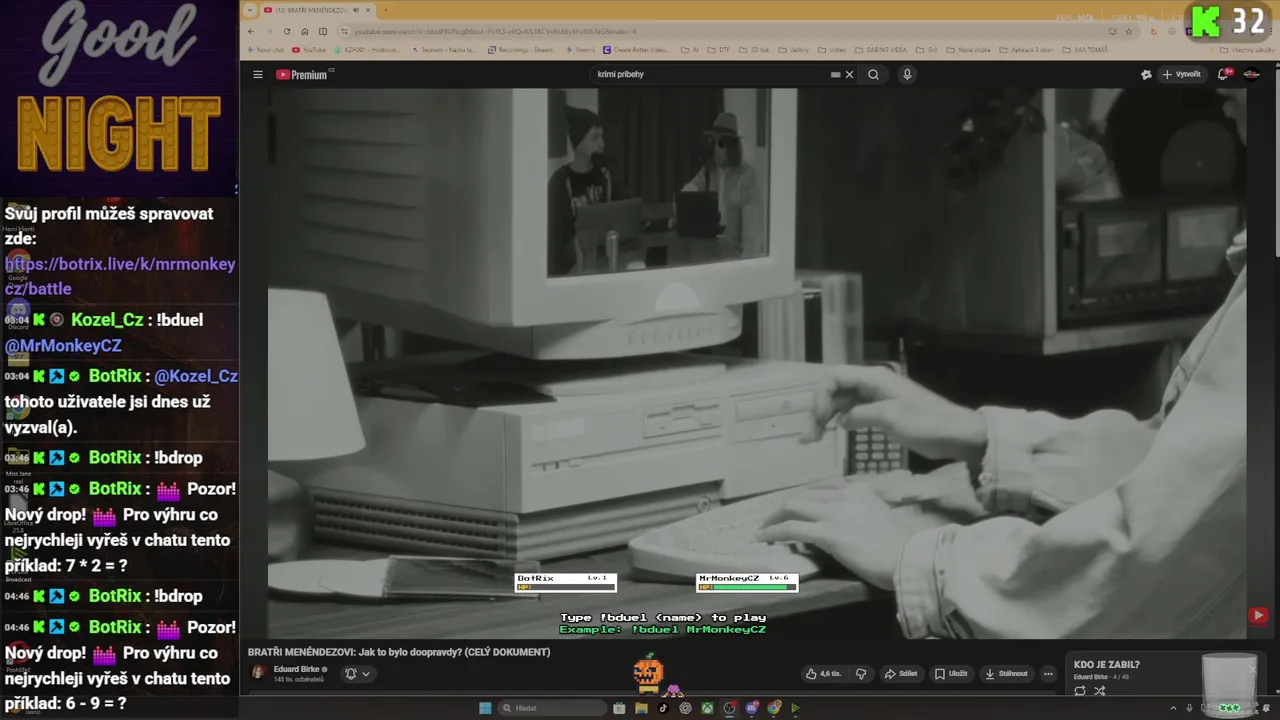1280x720 pixels.
Task: Click the KDO JE ZABIL? playlist title
Action: click(x=1107, y=664)
